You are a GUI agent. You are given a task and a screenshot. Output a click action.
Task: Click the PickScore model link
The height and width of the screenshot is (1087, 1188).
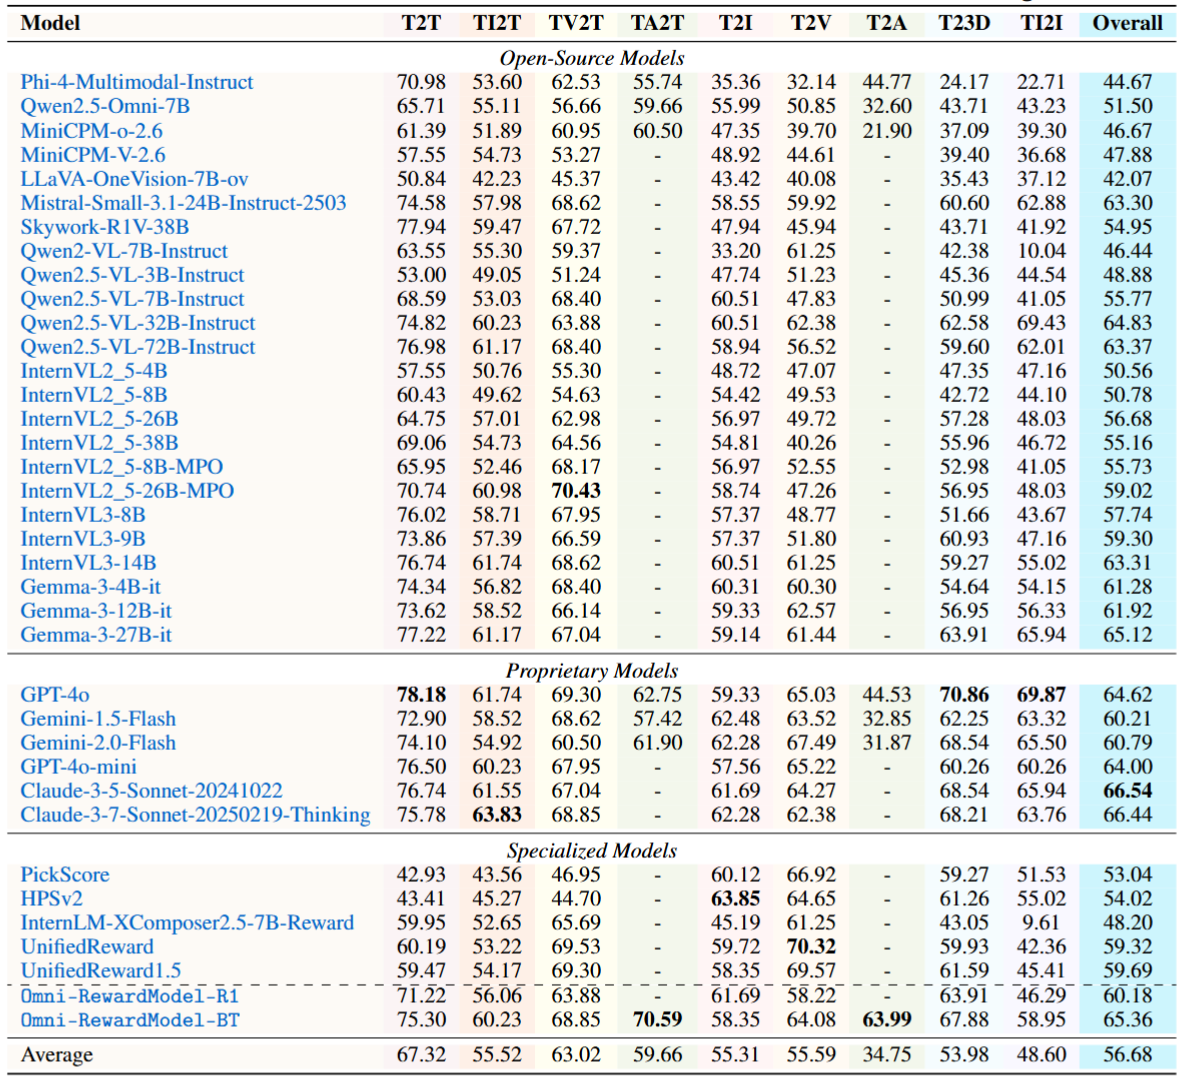65,875
